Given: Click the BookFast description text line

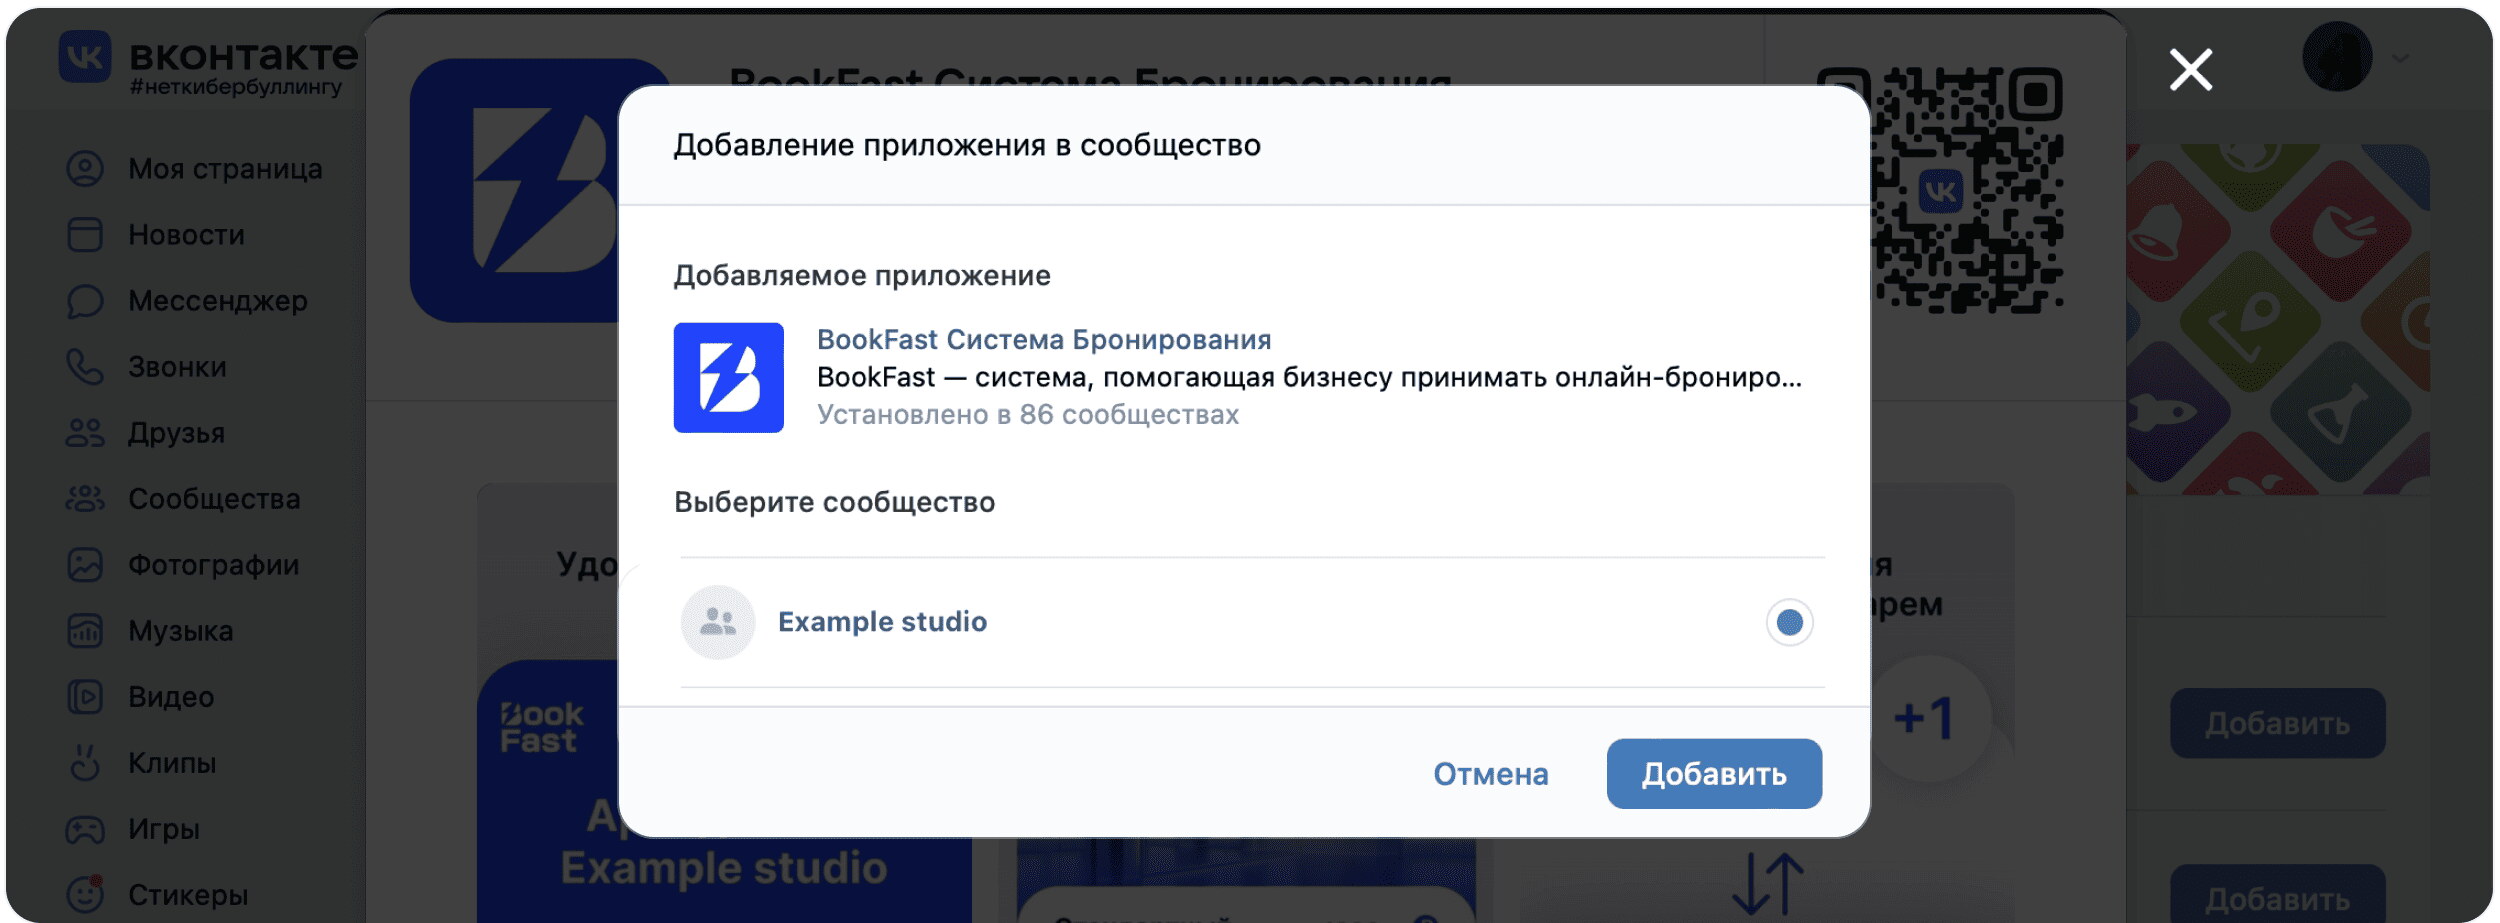Looking at the screenshot, I should (x=1309, y=378).
